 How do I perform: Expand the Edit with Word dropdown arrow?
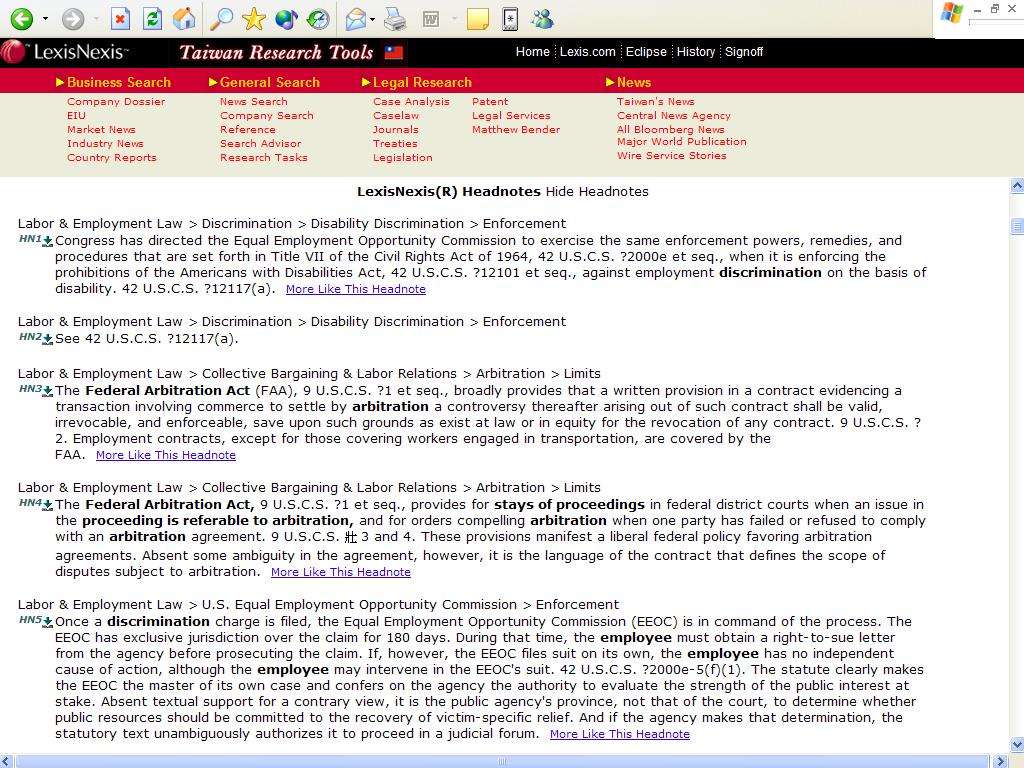pyautogui.click(x=454, y=19)
